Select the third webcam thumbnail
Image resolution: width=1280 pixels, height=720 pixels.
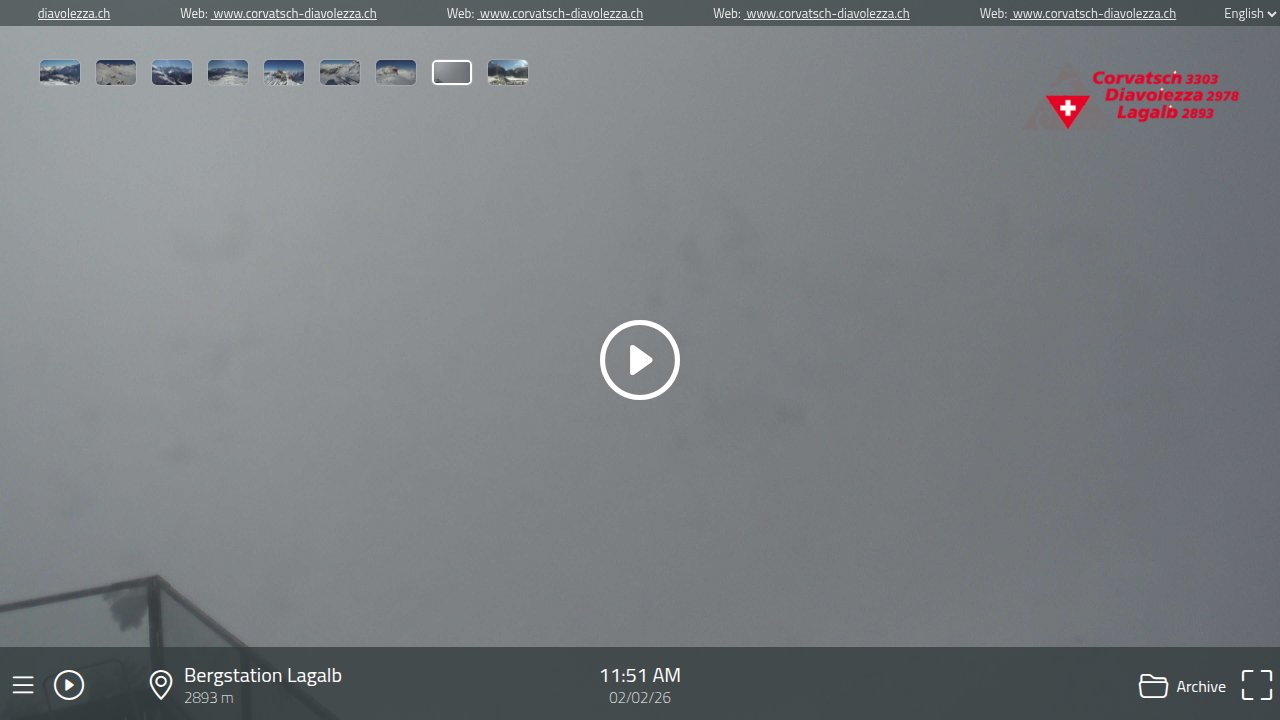[x=172, y=73]
